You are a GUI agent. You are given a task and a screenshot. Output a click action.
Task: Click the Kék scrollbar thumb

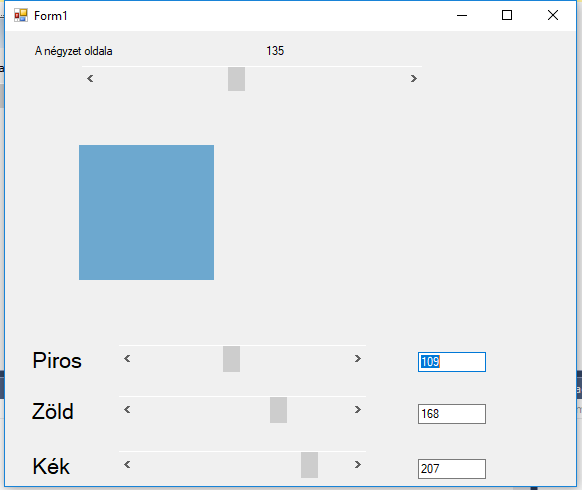[x=309, y=465]
